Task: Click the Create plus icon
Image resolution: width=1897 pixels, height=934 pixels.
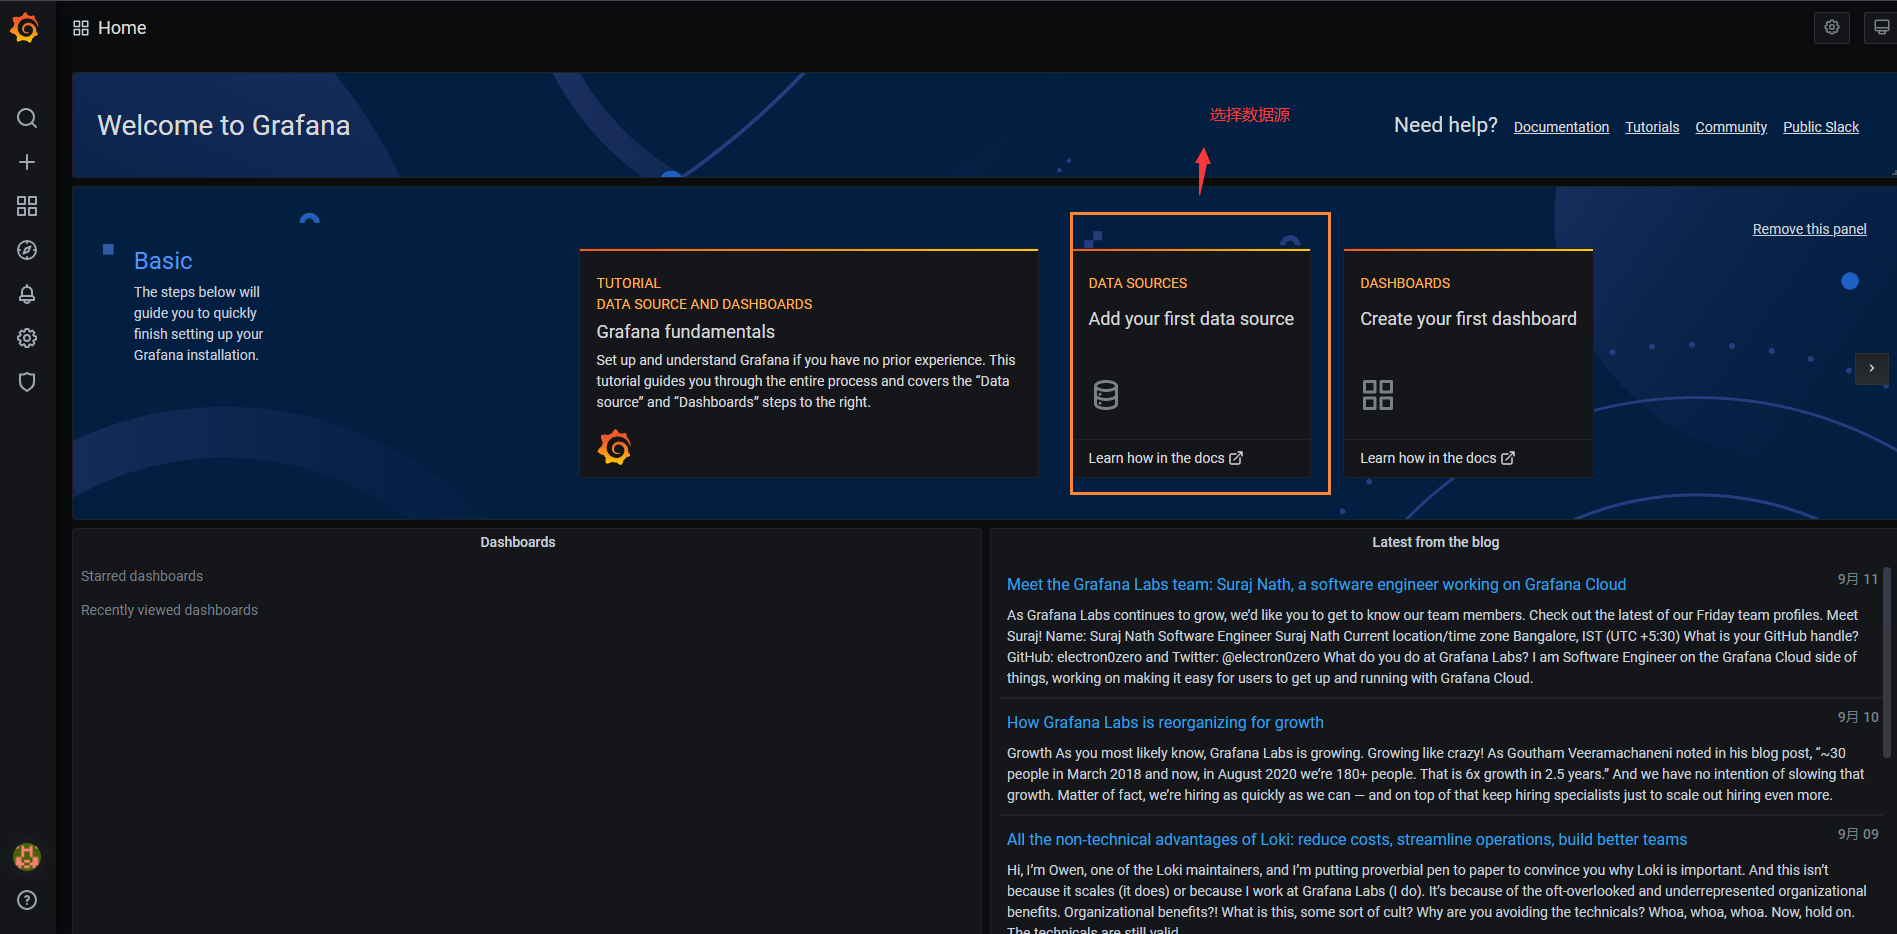Action: [x=27, y=162]
